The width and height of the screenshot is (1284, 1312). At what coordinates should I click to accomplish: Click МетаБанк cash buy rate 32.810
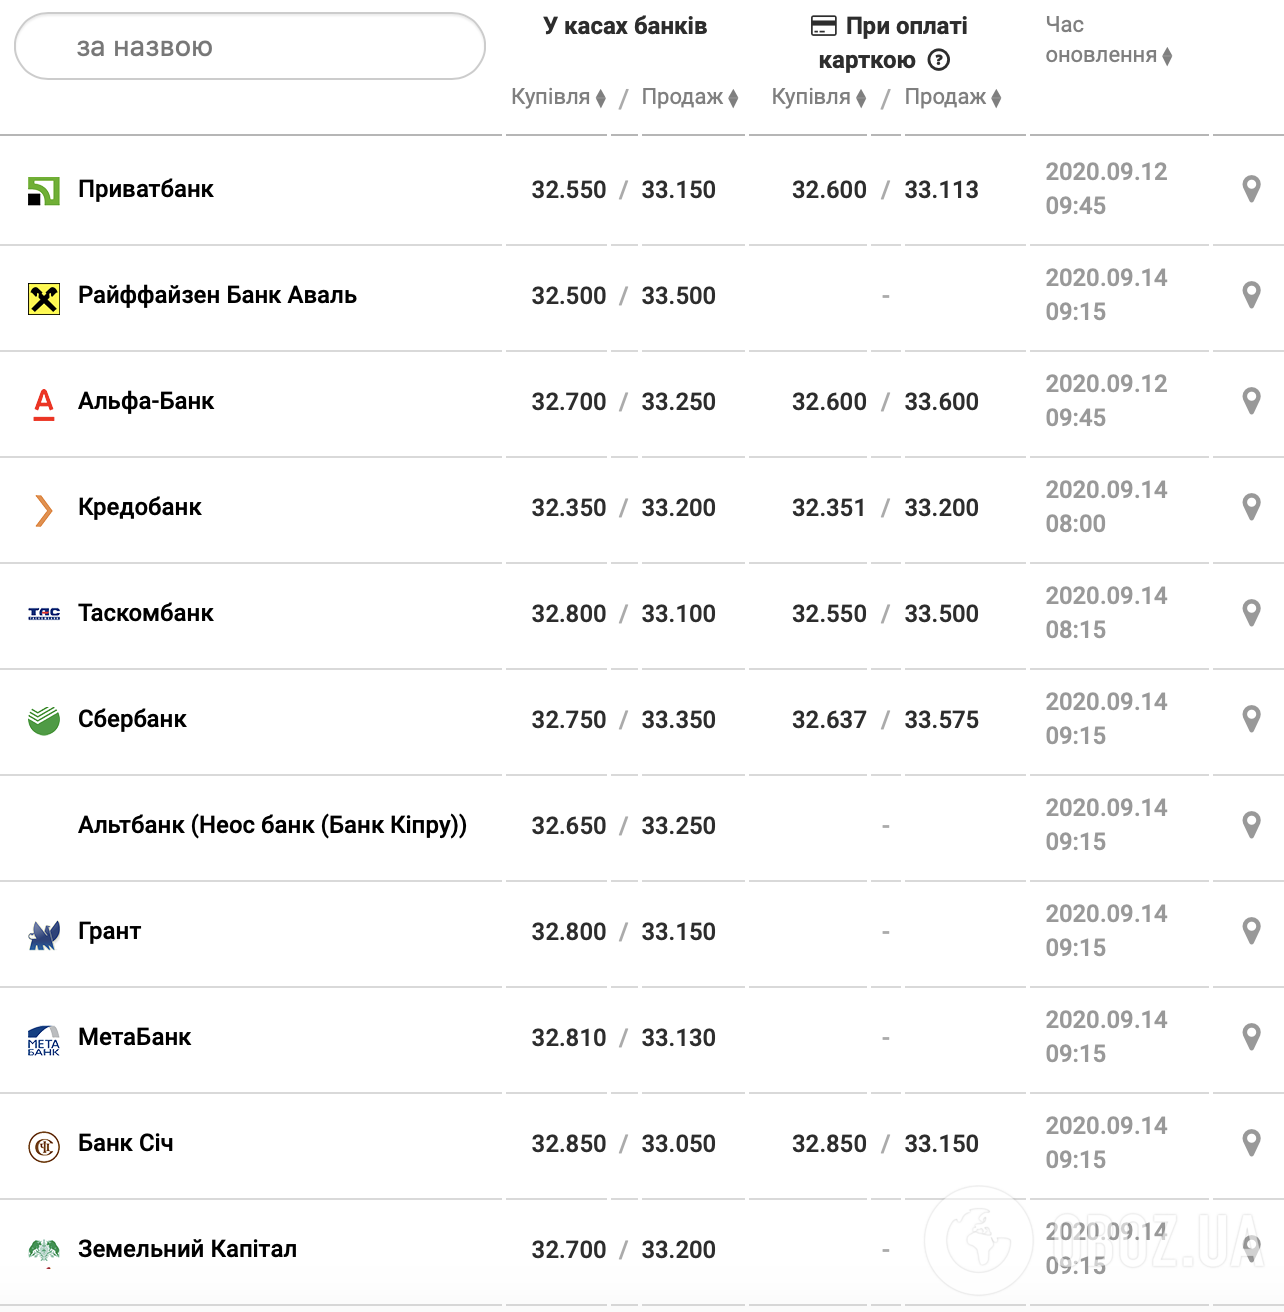569,1038
